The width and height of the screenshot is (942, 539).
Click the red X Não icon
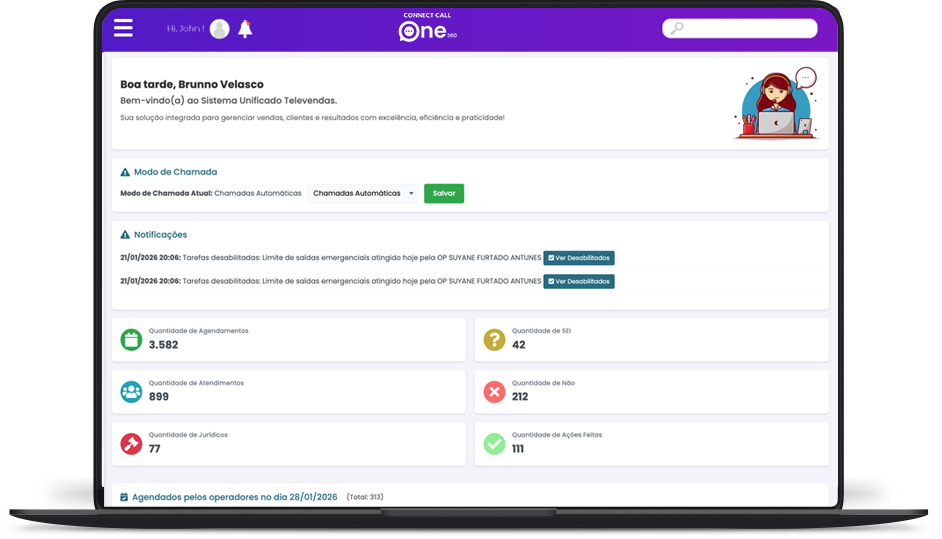[x=494, y=392]
